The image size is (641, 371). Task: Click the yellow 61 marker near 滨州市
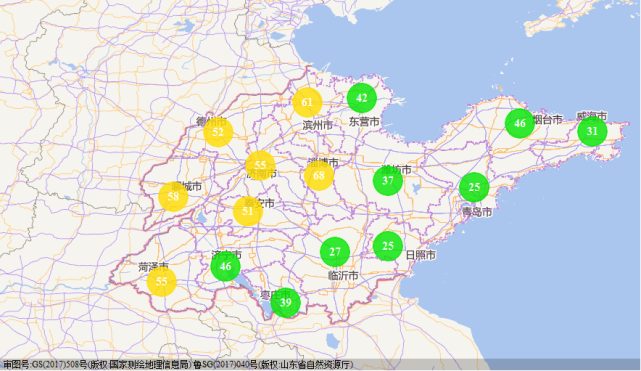pos(307,102)
